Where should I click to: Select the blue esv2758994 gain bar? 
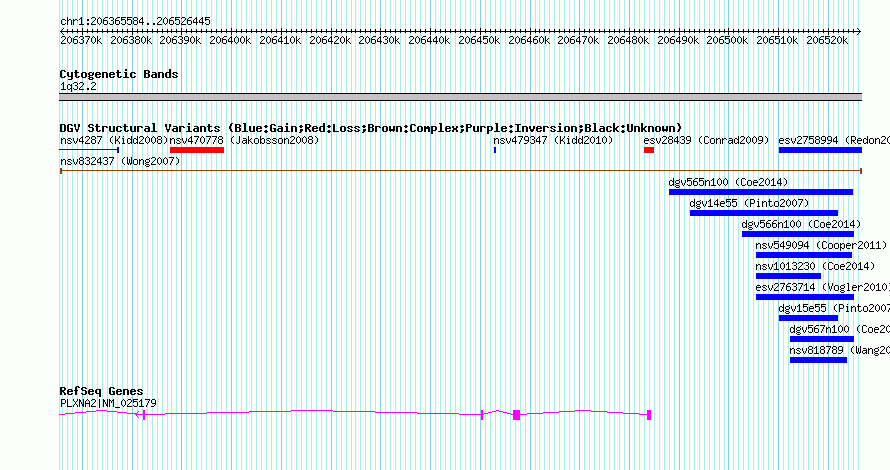[820, 150]
